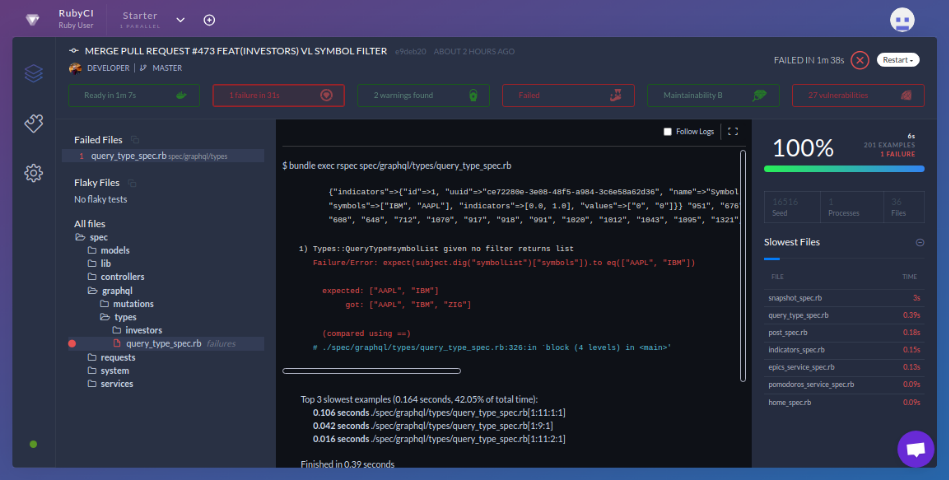Open the user avatar menu
Viewport: 949px width, 480px height.
click(902, 19)
